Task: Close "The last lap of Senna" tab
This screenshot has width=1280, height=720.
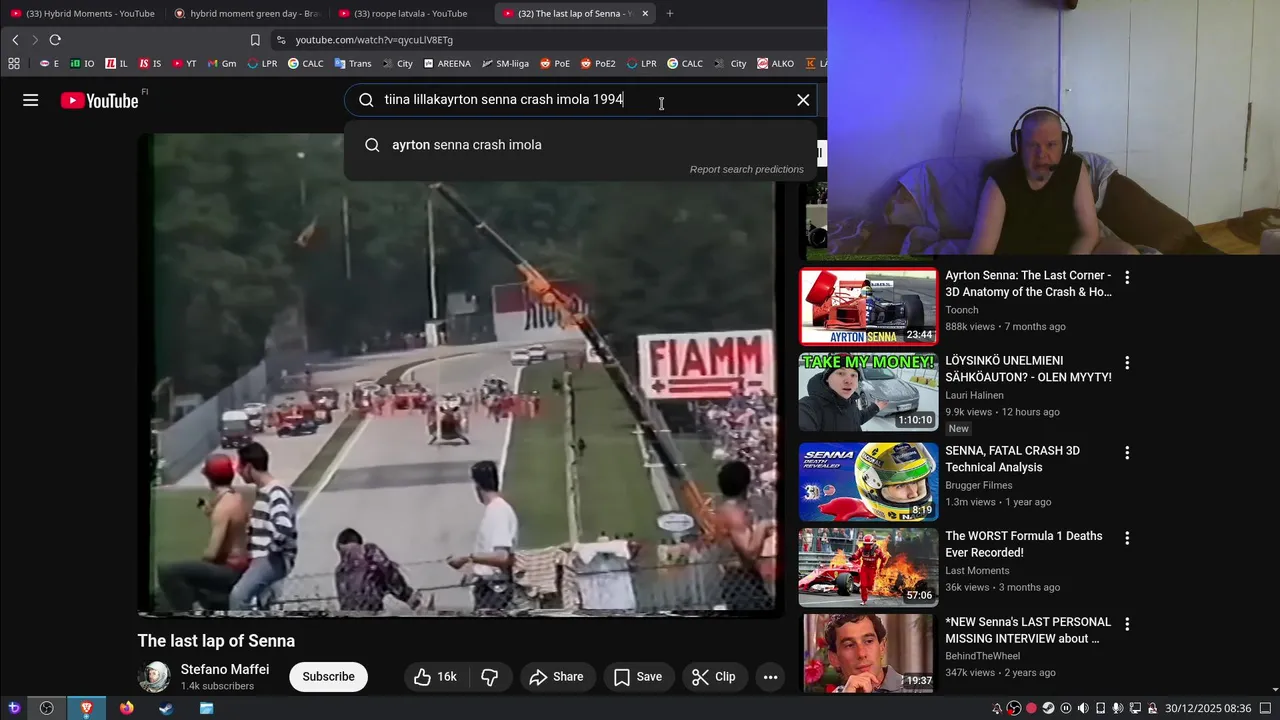Action: pos(645,13)
